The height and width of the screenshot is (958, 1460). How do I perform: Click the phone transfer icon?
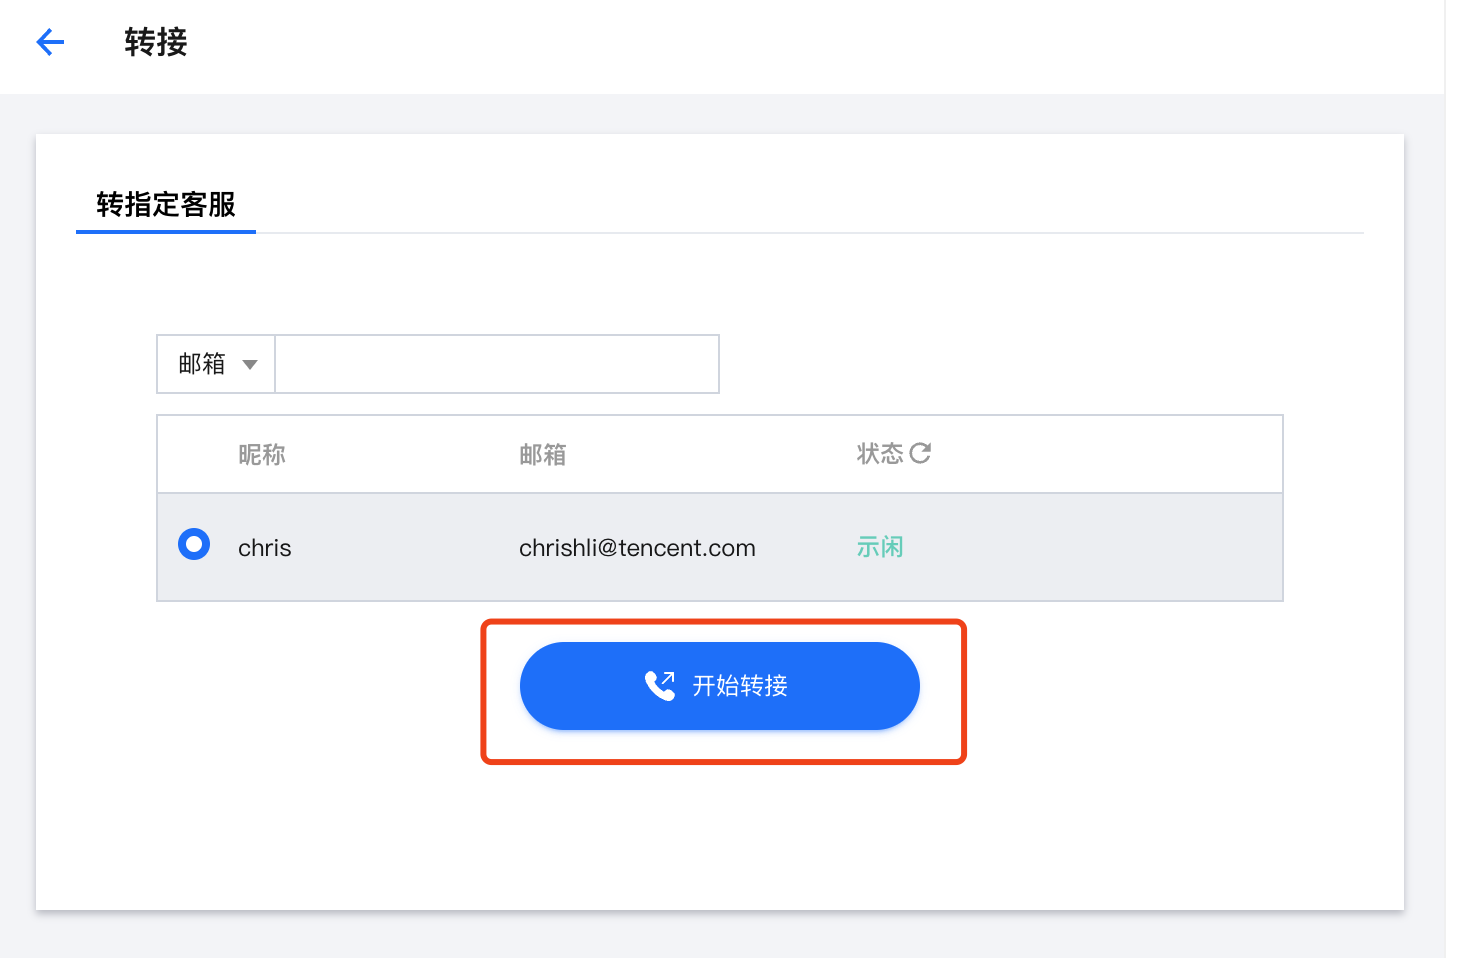660,685
